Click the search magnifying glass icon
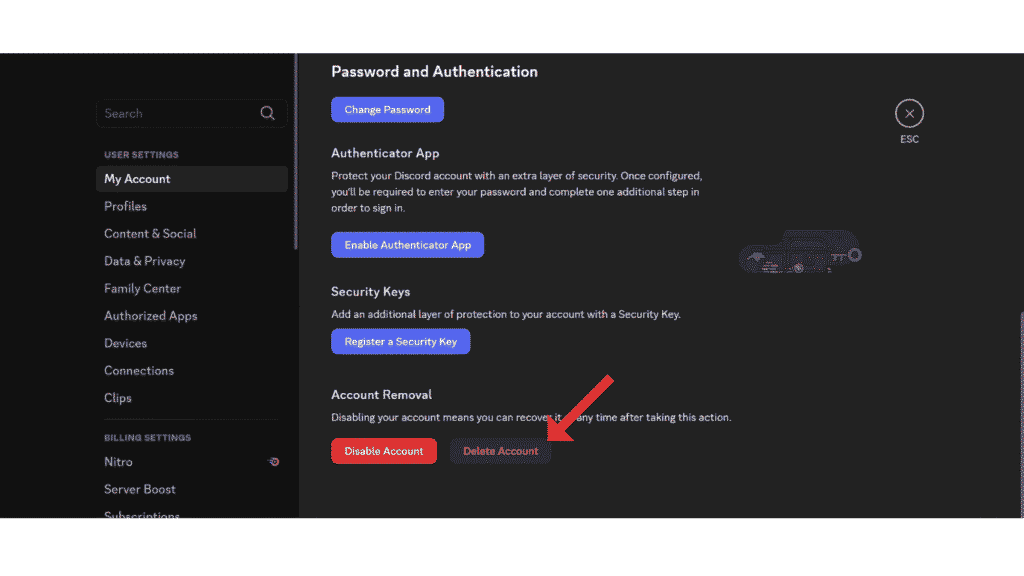Screen dimensions: 1024x576 [267, 113]
